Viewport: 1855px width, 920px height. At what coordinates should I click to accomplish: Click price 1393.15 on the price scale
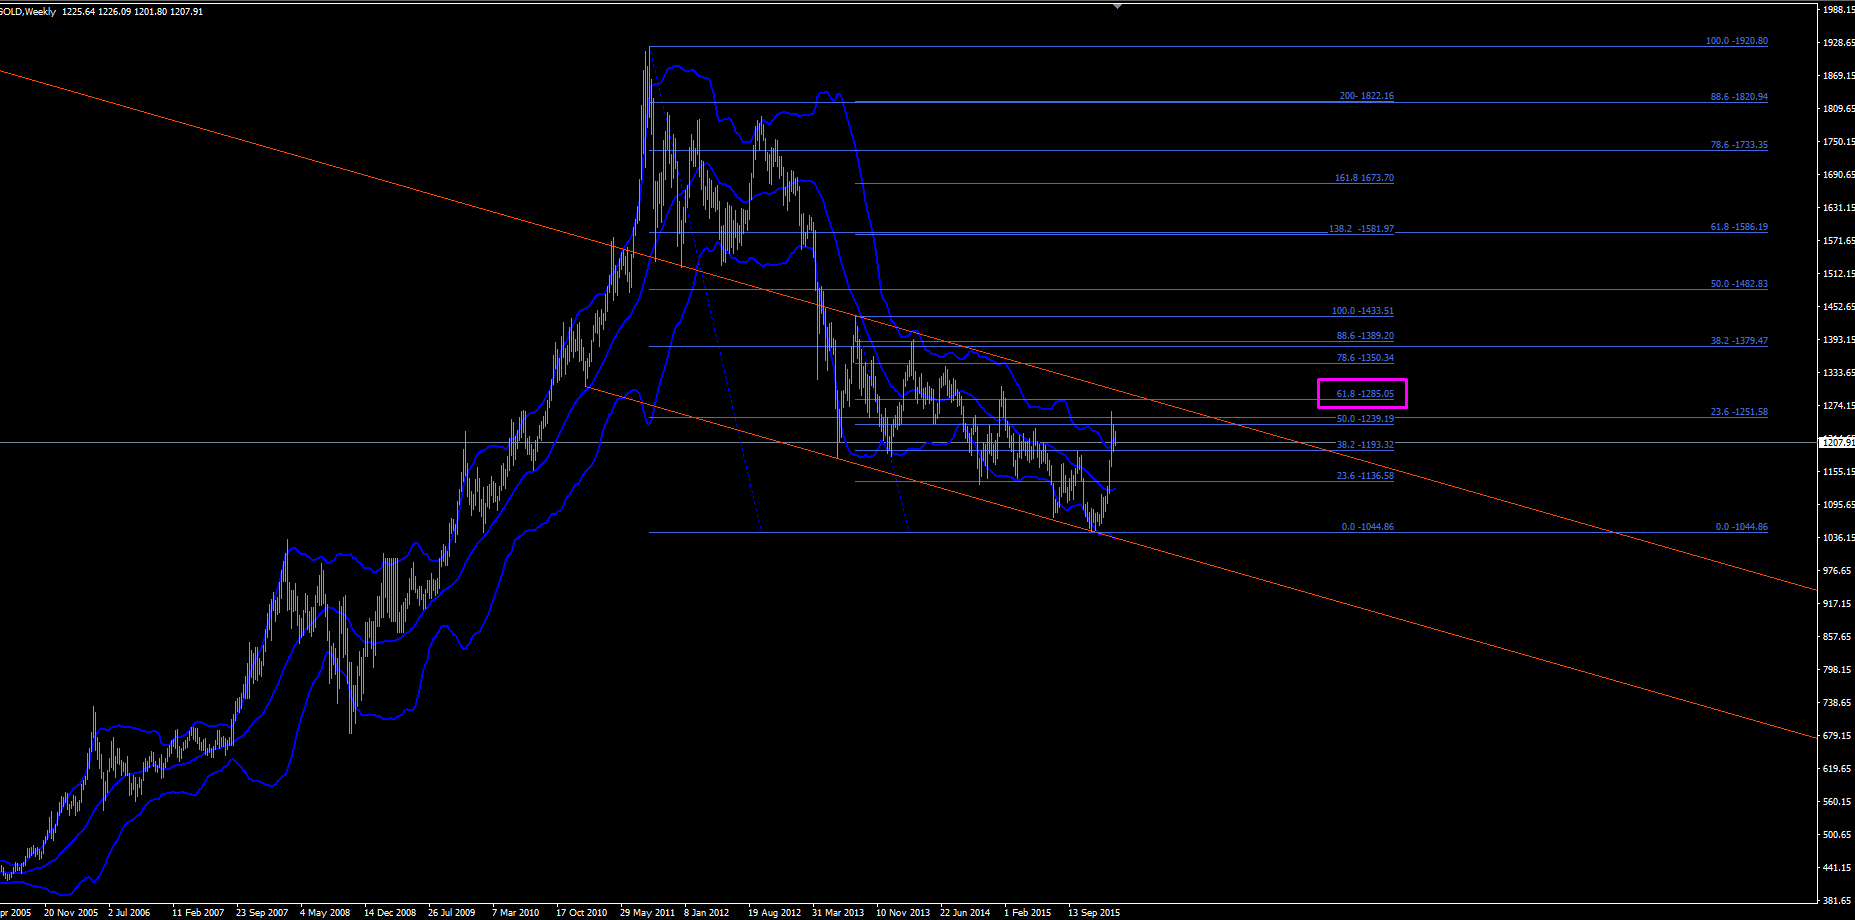coord(1839,340)
